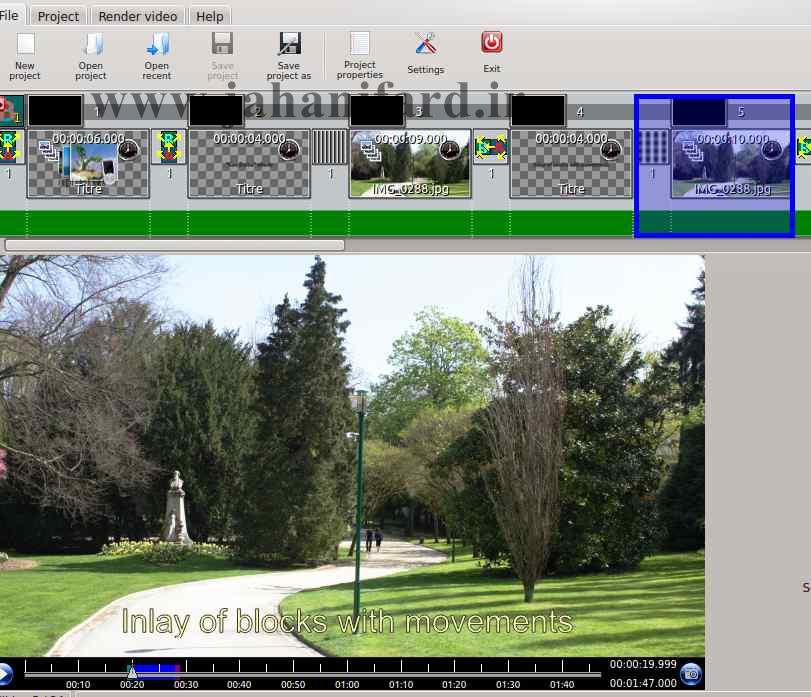Select the slide 4 Titre thumbnail
This screenshot has height=697, width=811.
(571, 163)
